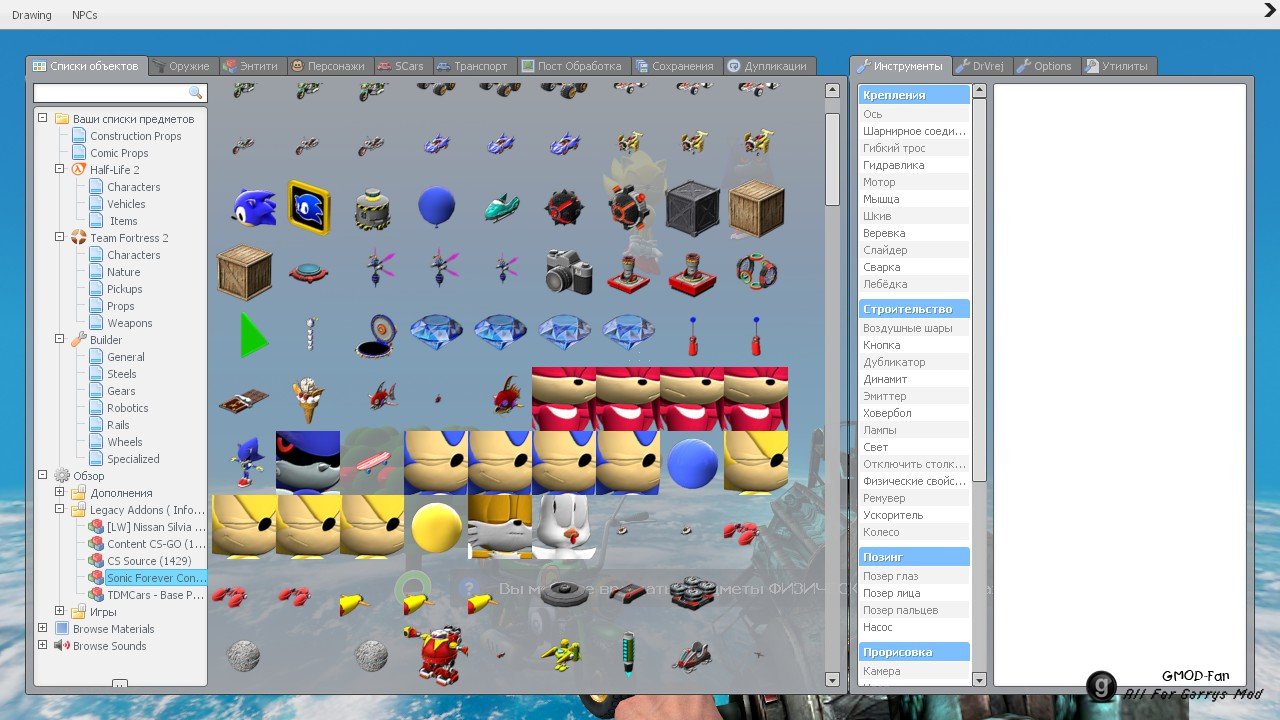Open the NPCs menu

click(x=85, y=15)
